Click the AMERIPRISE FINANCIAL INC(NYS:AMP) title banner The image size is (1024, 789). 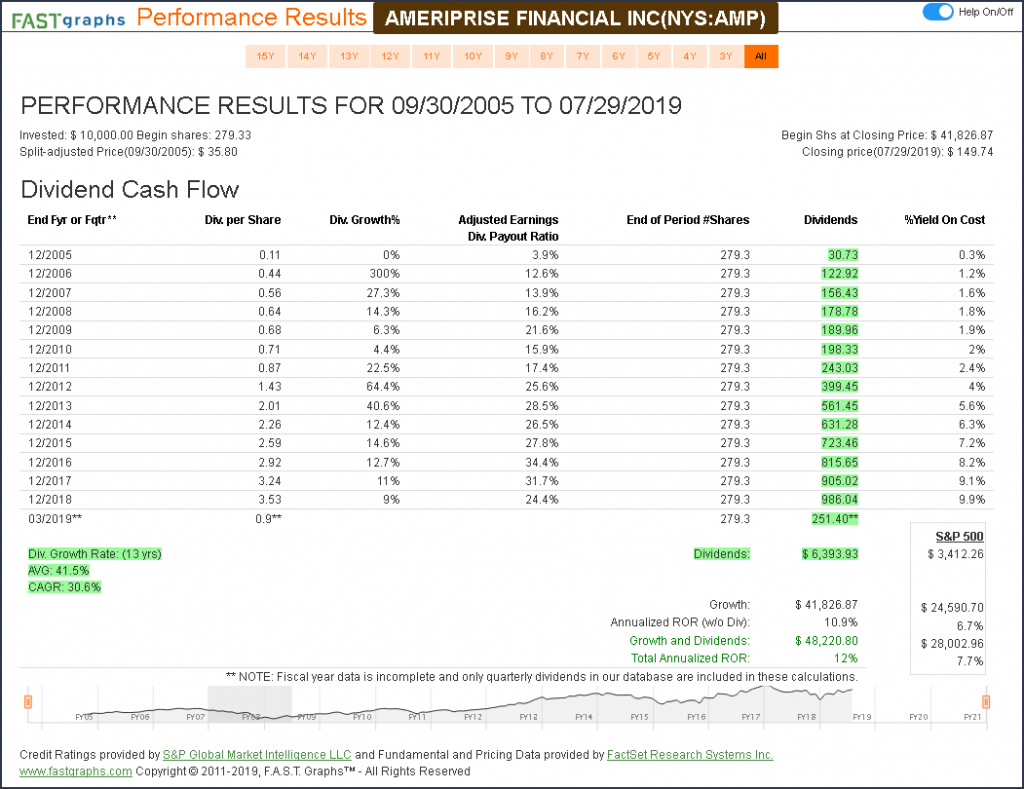pyautogui.click(x=575, y=18)
